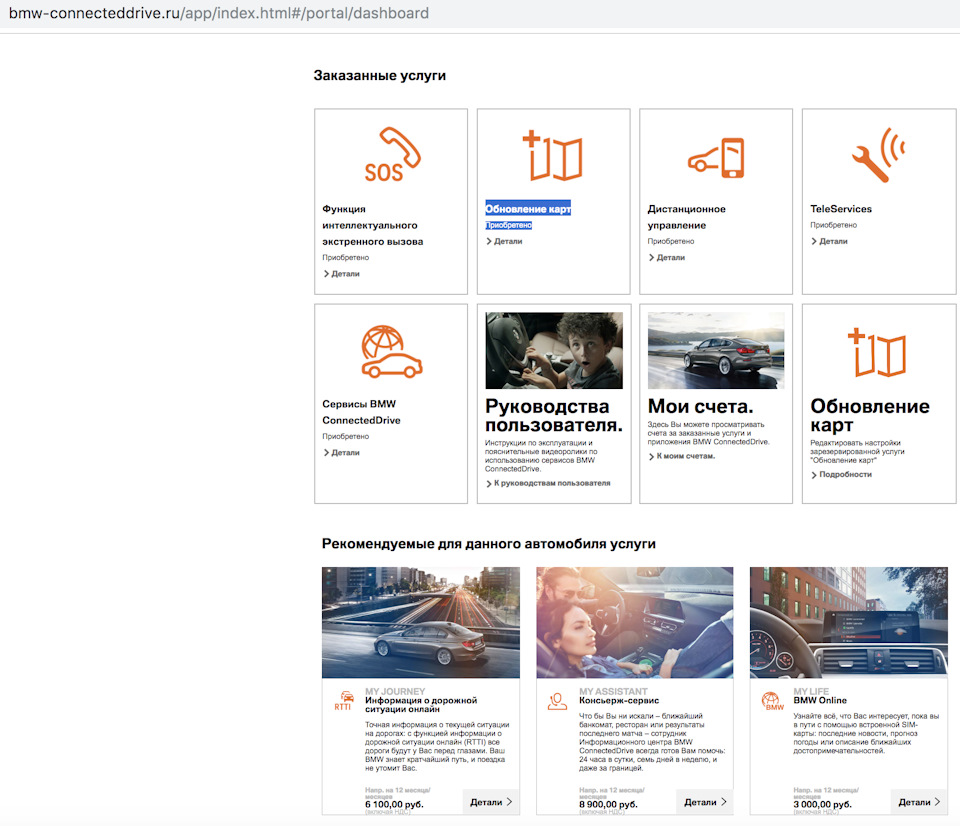This screenshot has height=826, width=960.
Task: Click the BMW car photo on Мои счета card
Action: (716, 349)
